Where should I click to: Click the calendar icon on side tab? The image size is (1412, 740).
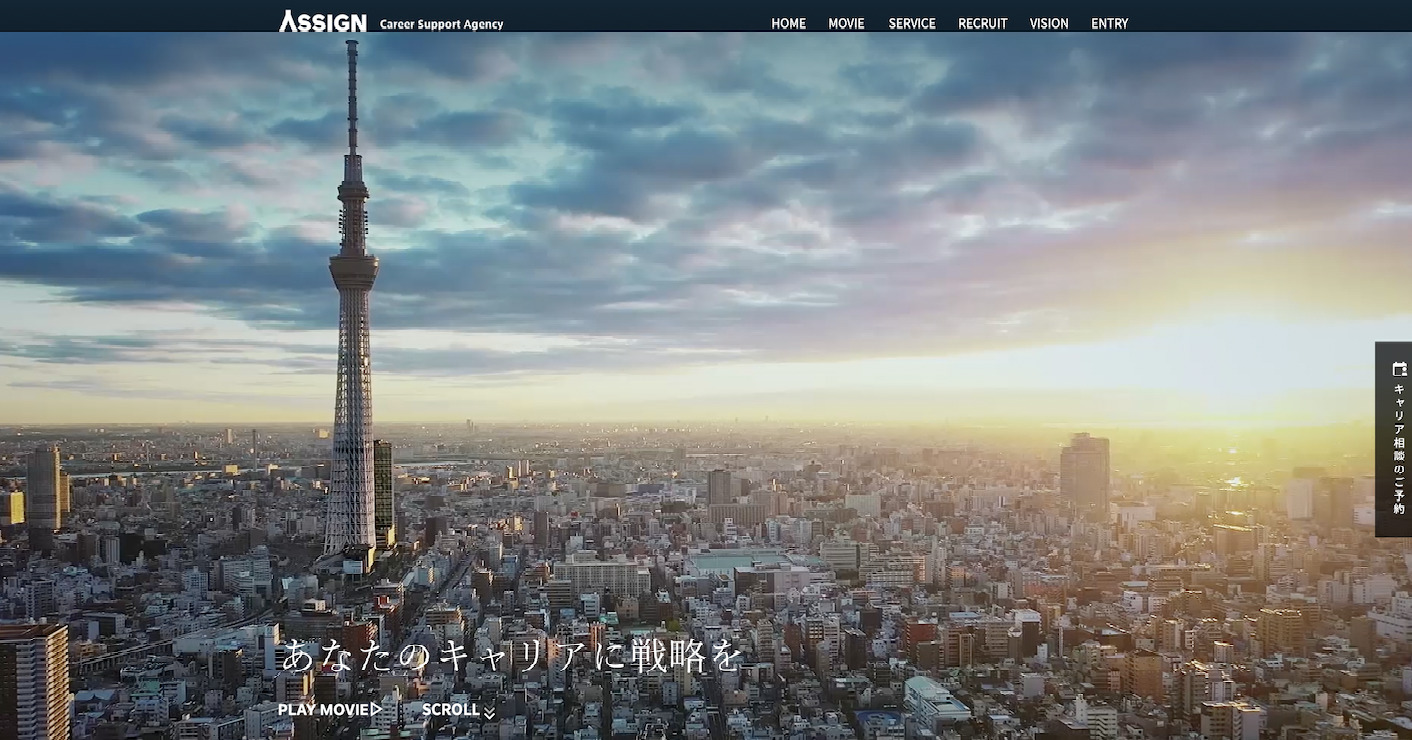click(x=1399, y=369)
